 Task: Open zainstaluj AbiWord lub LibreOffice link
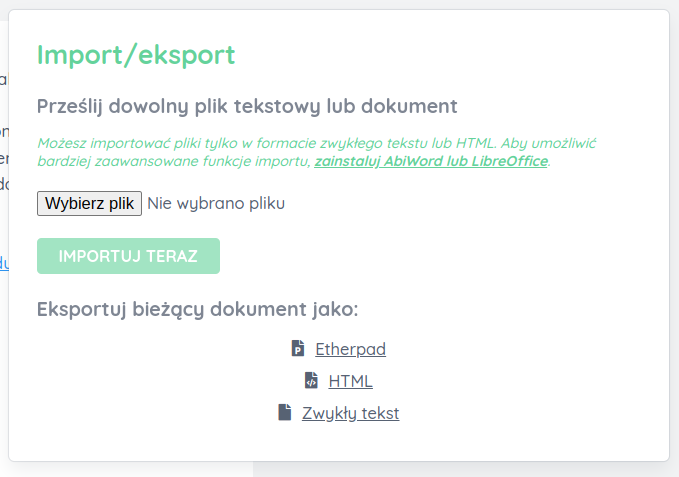click(431, 161)
